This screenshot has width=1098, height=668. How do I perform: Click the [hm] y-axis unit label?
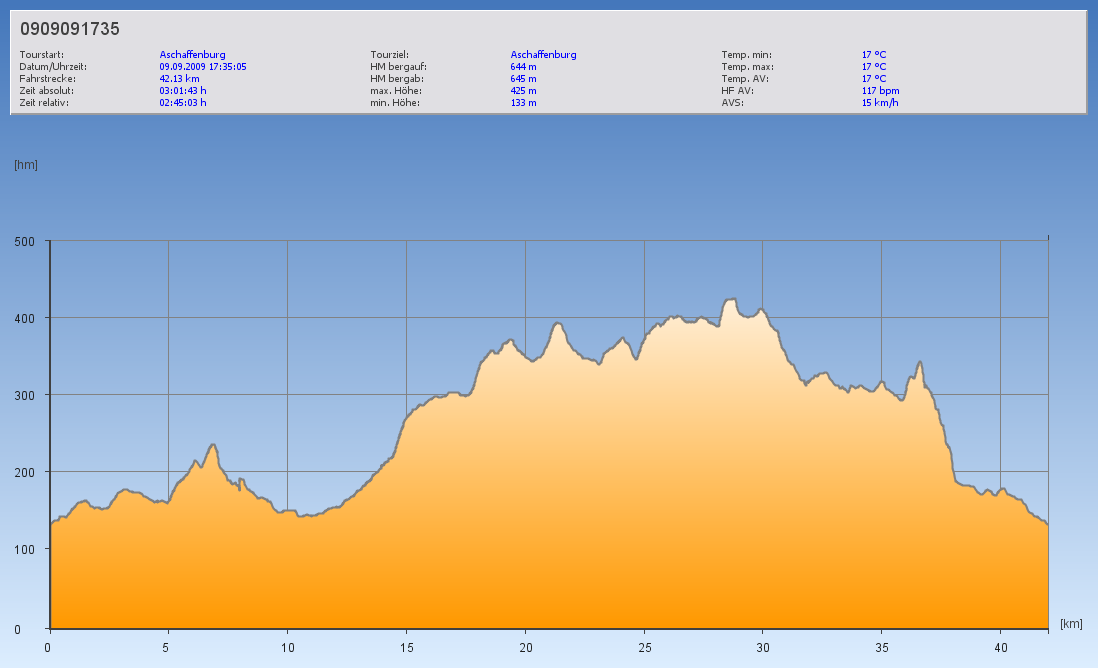[25, 165]
